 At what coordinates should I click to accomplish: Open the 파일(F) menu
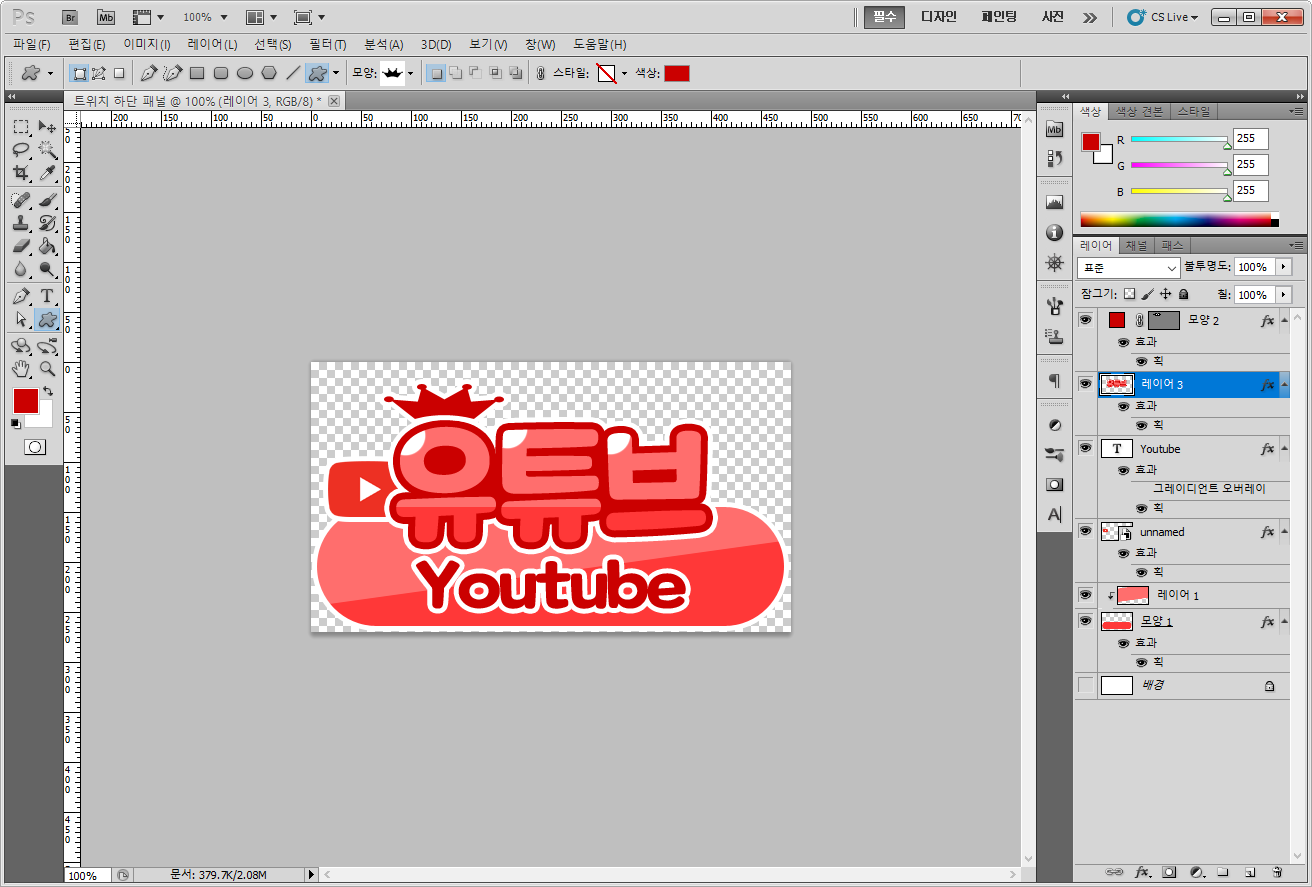point(32,45)
